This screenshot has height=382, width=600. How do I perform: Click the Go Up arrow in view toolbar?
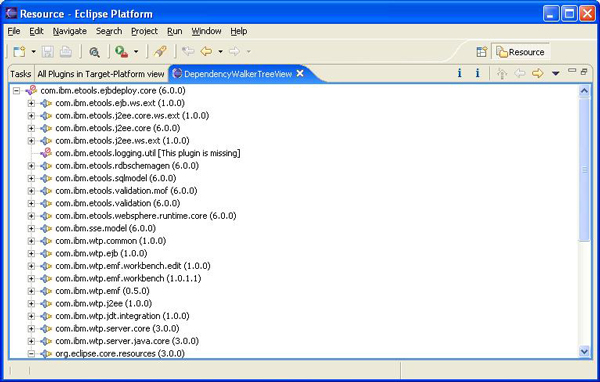502,73
